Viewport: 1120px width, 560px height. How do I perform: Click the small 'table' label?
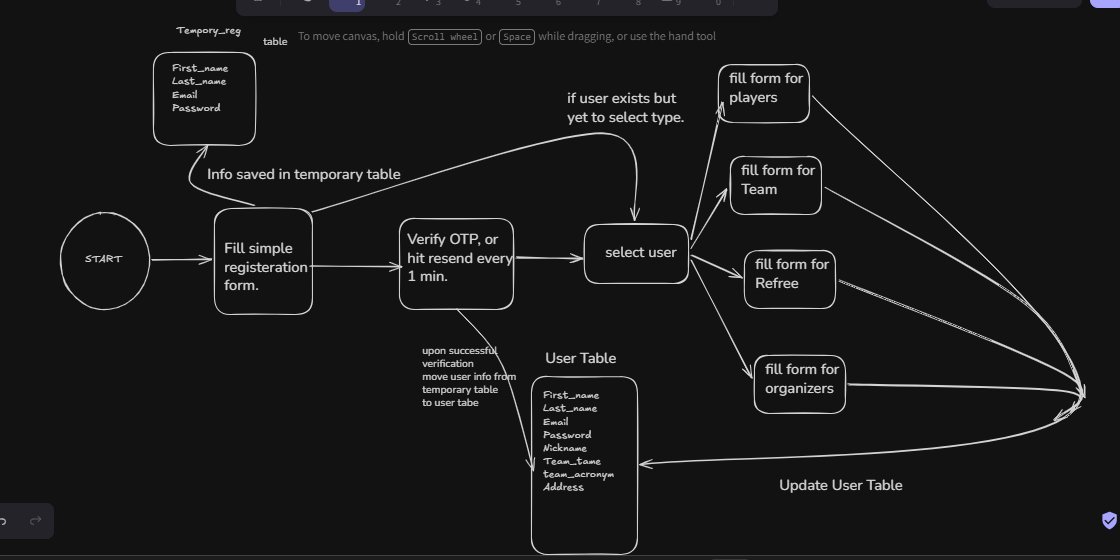[275, 42]
